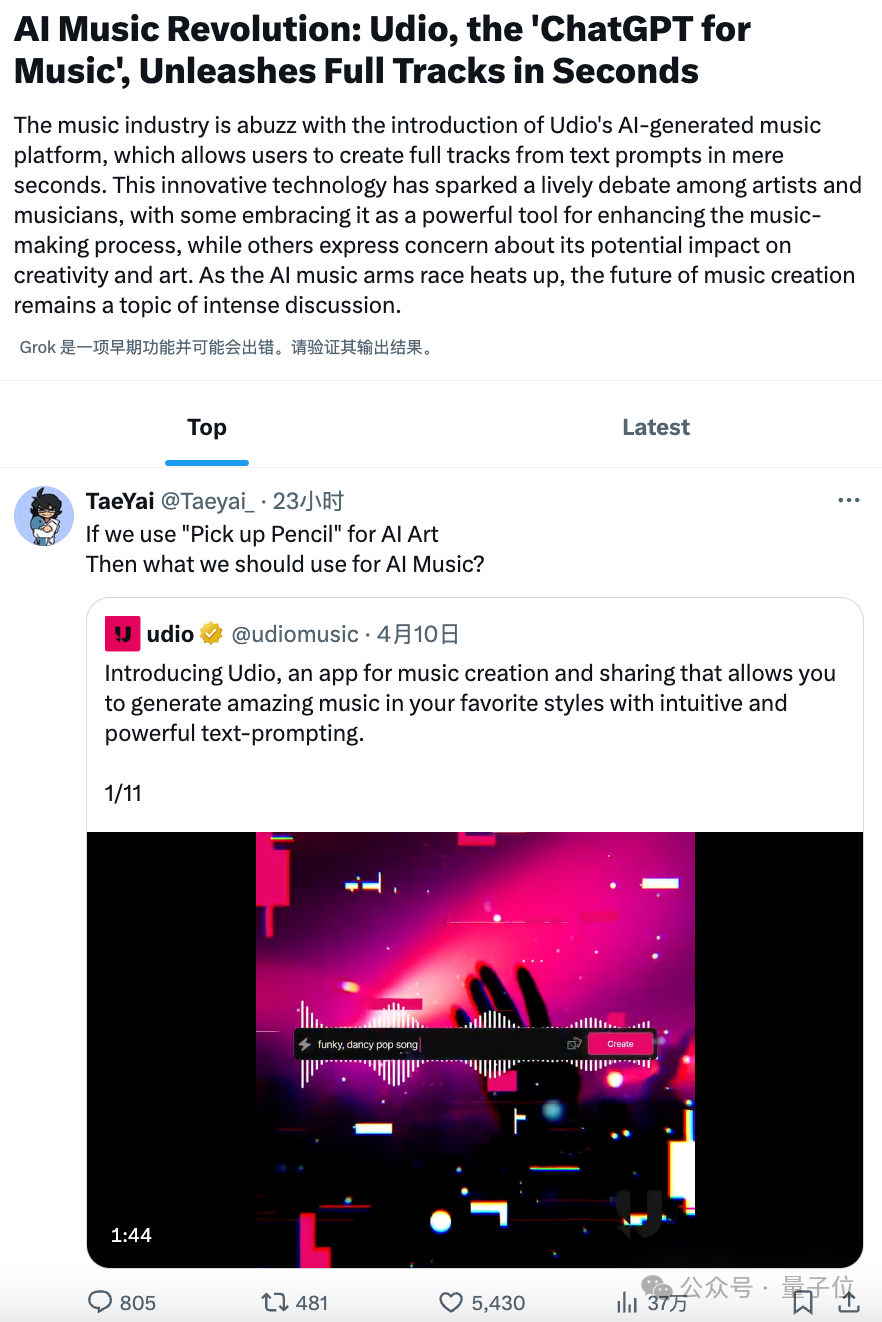This screenshot has height=1322, width=882.
Task: Open the @udiomusic handle link
Action: pos(295,634)
